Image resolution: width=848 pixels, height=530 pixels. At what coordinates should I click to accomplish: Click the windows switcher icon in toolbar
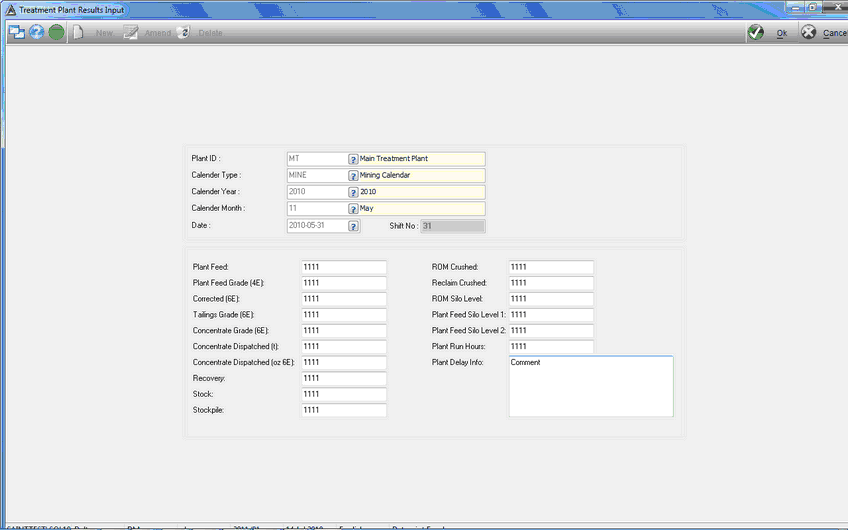[x=17, y=32]
